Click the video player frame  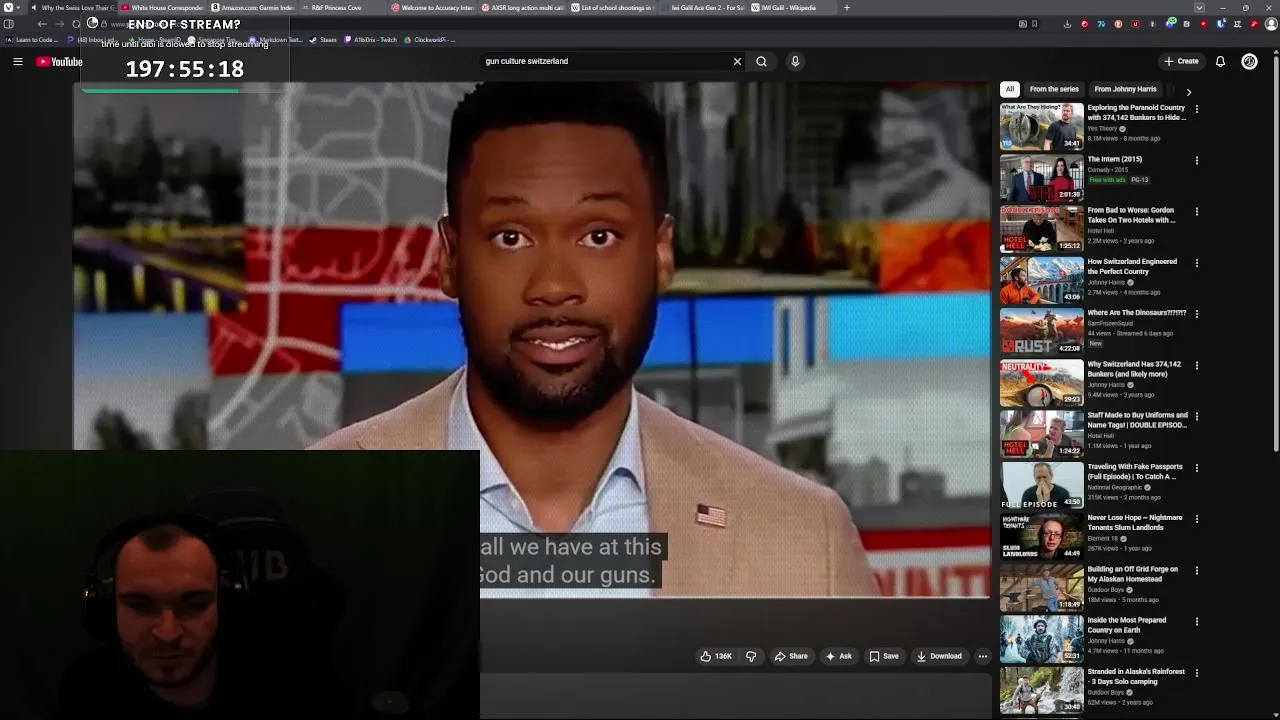pos(531,340)
